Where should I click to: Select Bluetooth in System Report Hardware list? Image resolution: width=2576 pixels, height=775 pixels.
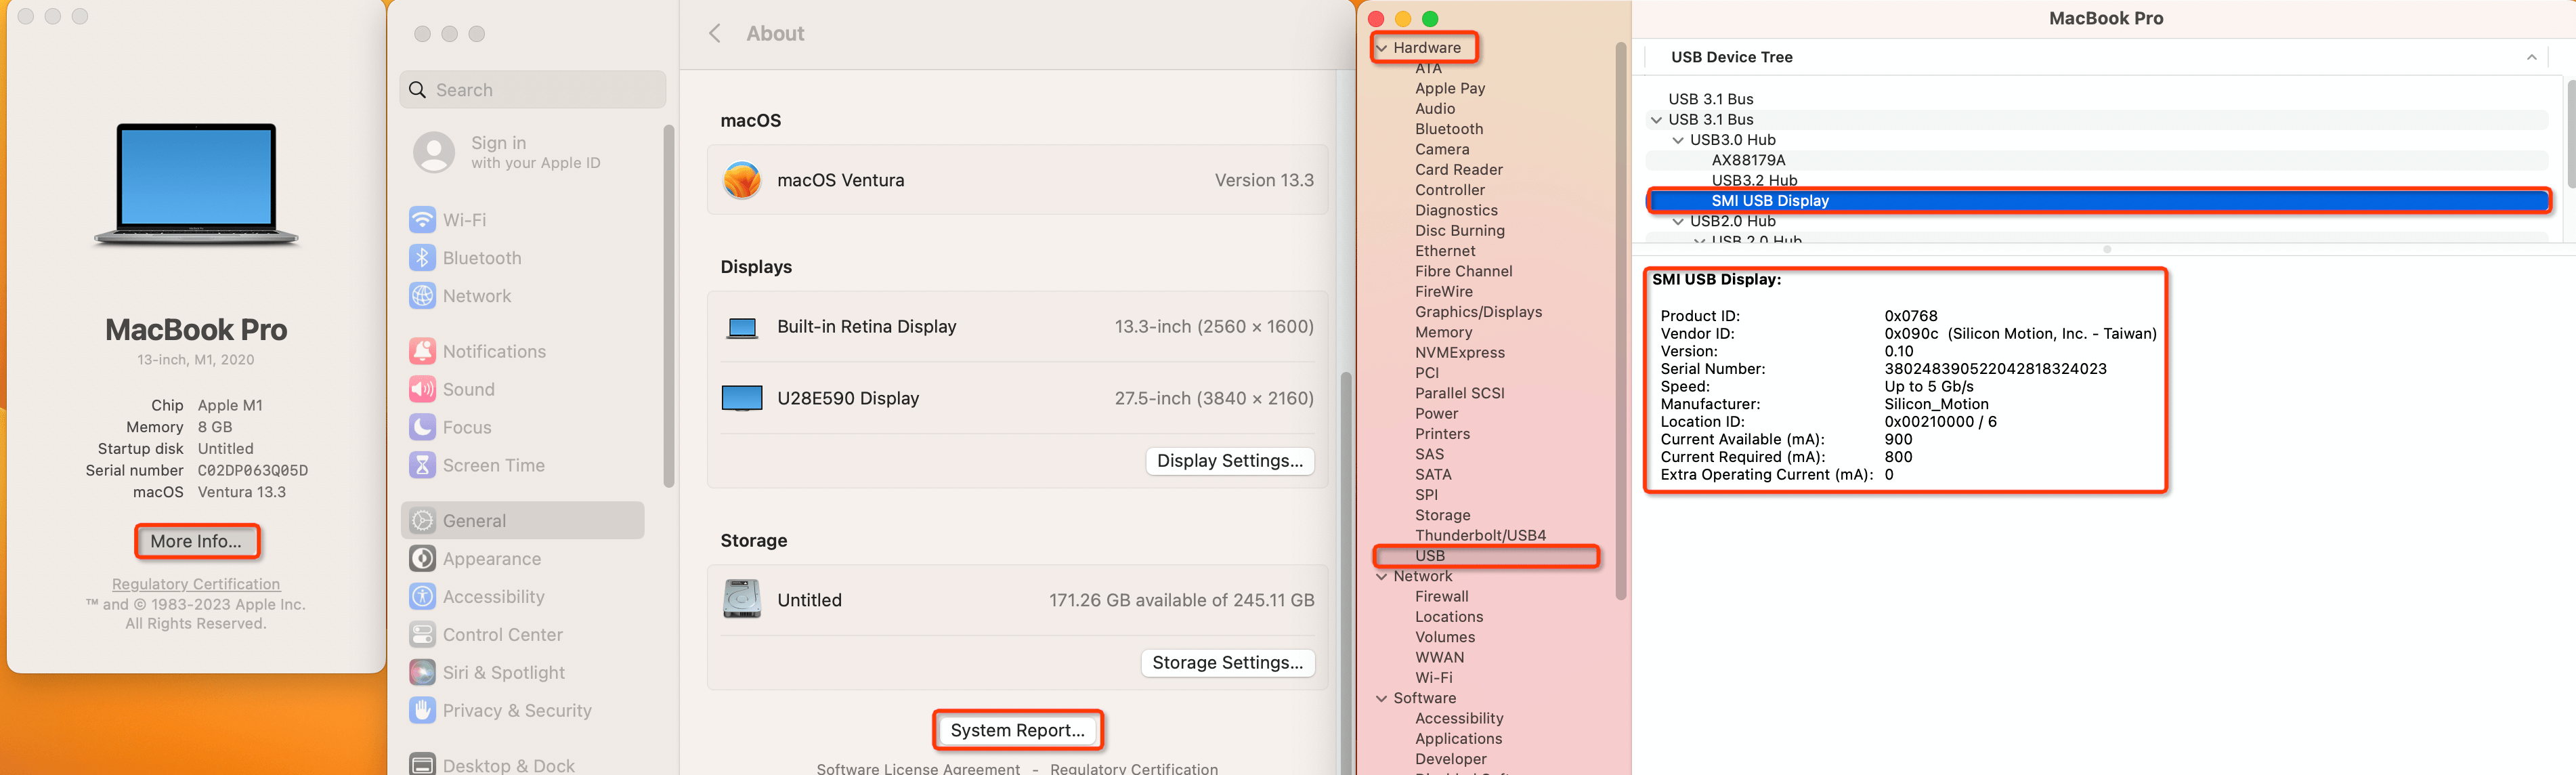pos(1449,129)
